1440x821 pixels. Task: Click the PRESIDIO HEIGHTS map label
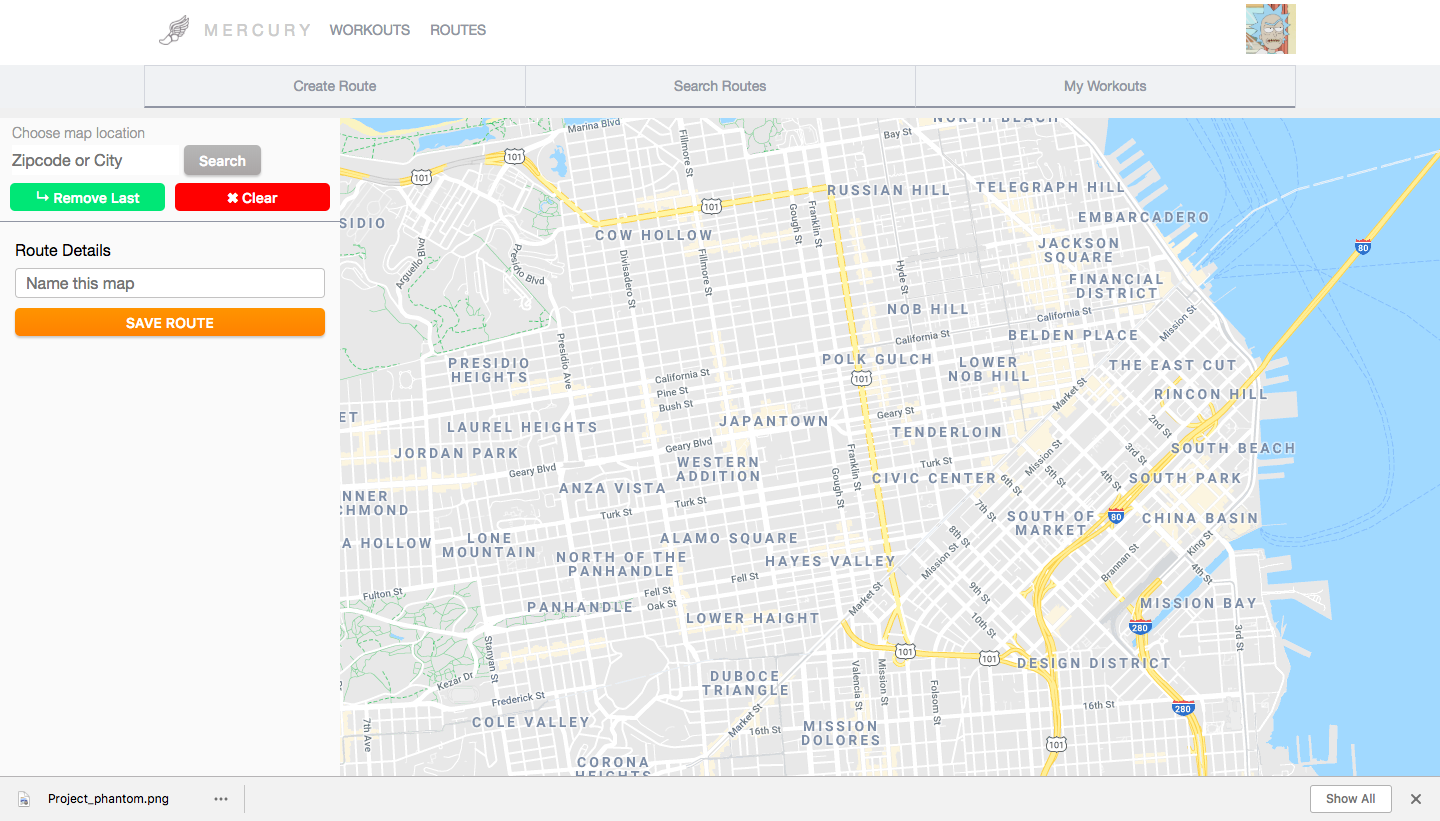pyautogui.click(x=489, y=370)
